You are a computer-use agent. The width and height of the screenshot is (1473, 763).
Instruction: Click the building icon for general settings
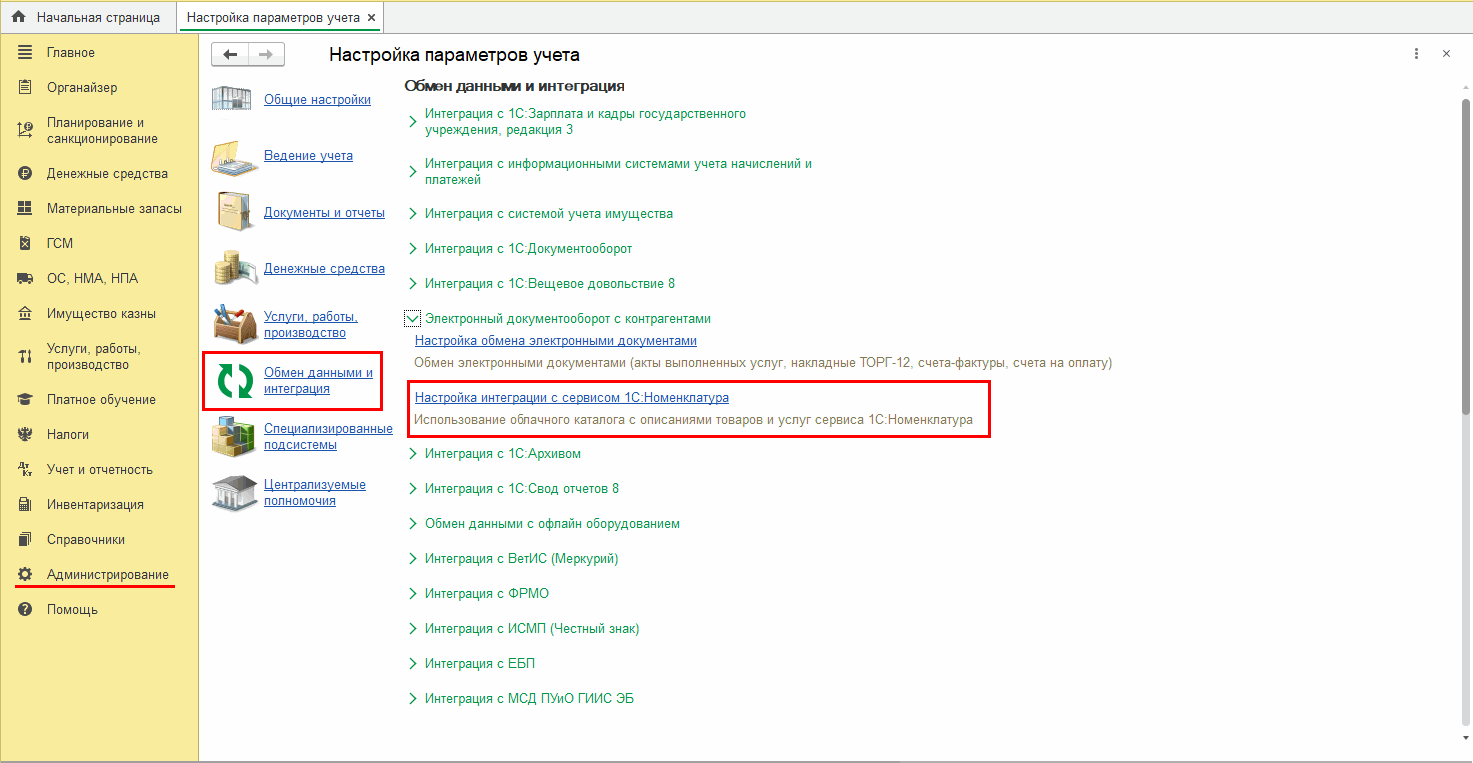[x=235, y=100]
